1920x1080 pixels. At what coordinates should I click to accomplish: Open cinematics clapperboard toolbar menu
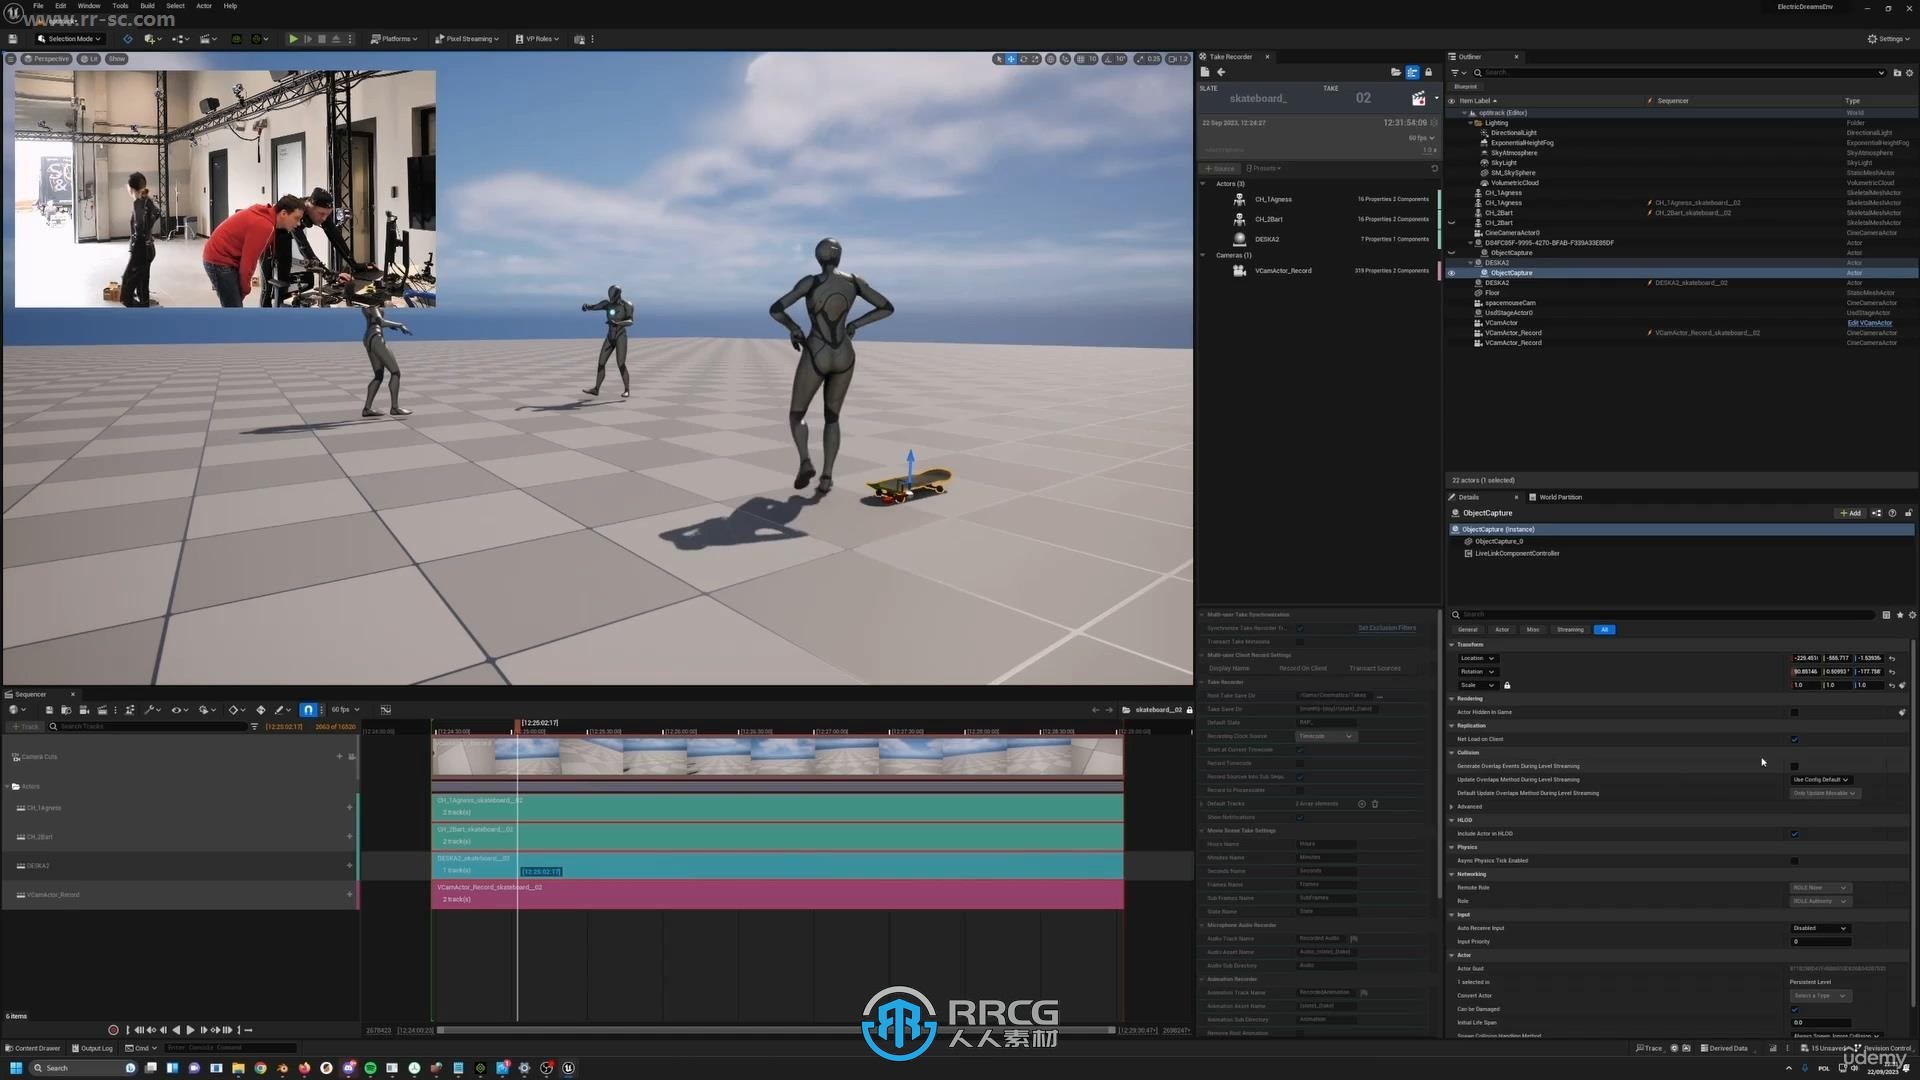click(207, 39)
